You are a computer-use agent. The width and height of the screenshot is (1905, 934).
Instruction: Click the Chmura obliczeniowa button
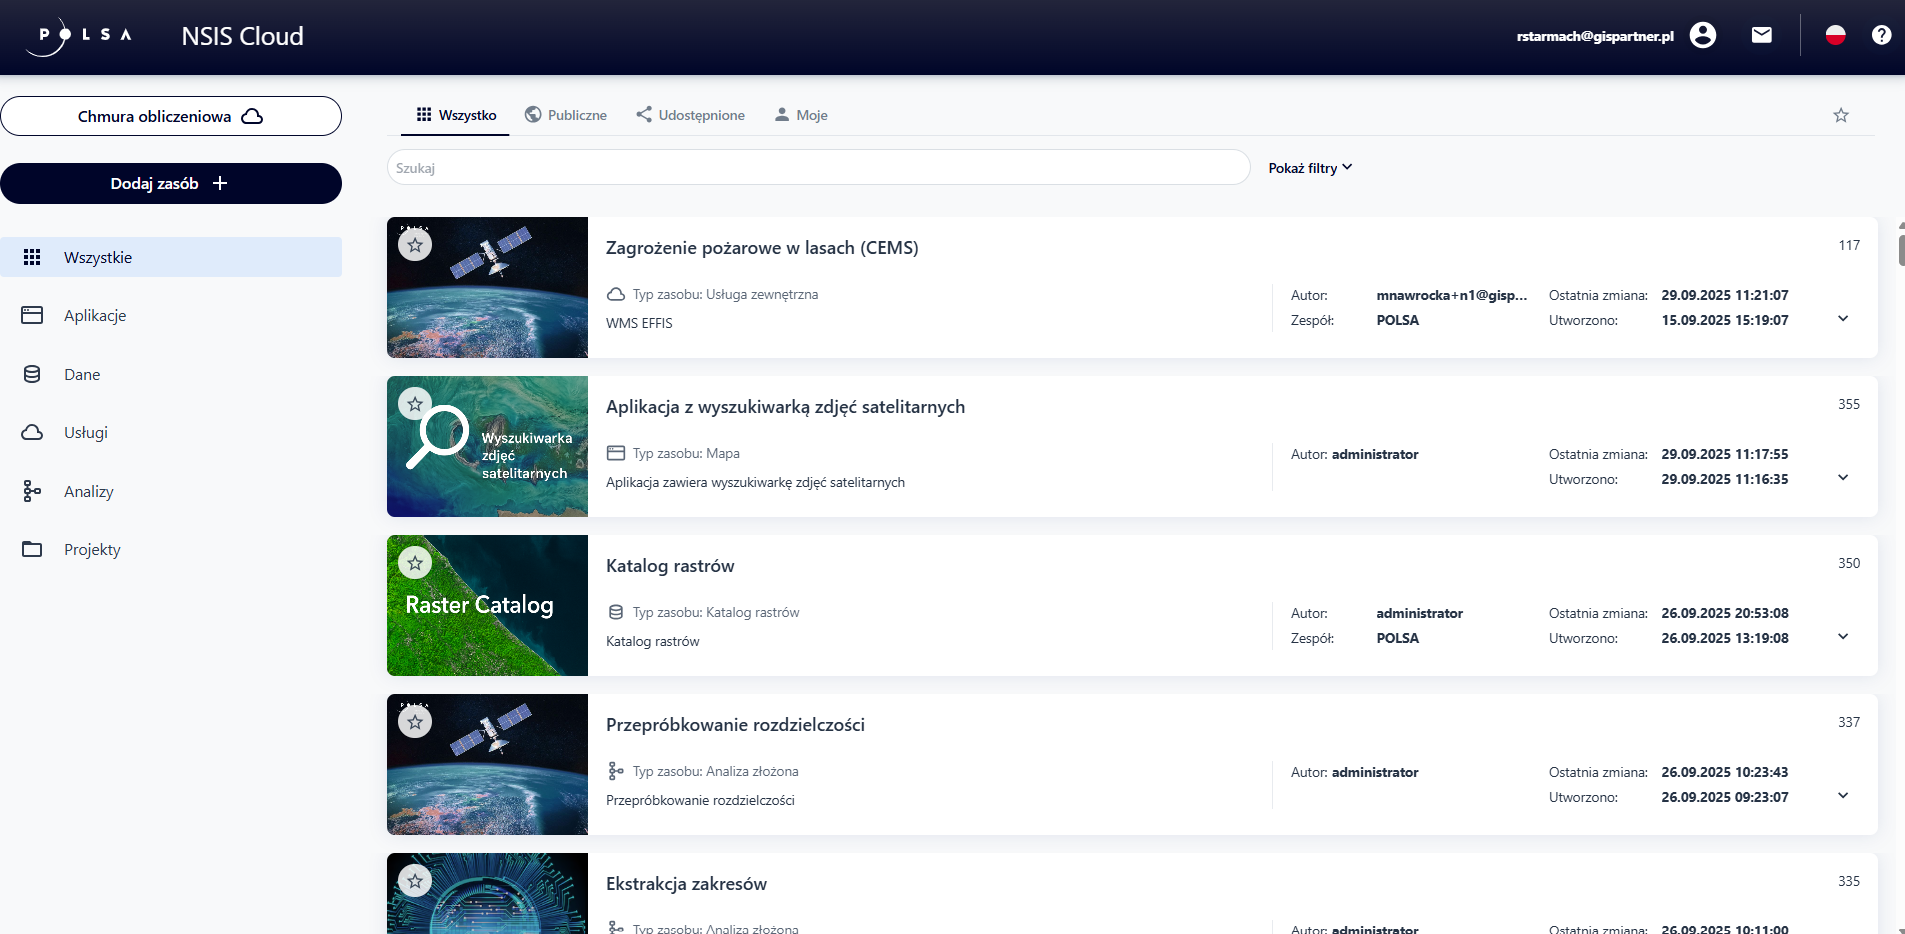(x=170, y=116)
